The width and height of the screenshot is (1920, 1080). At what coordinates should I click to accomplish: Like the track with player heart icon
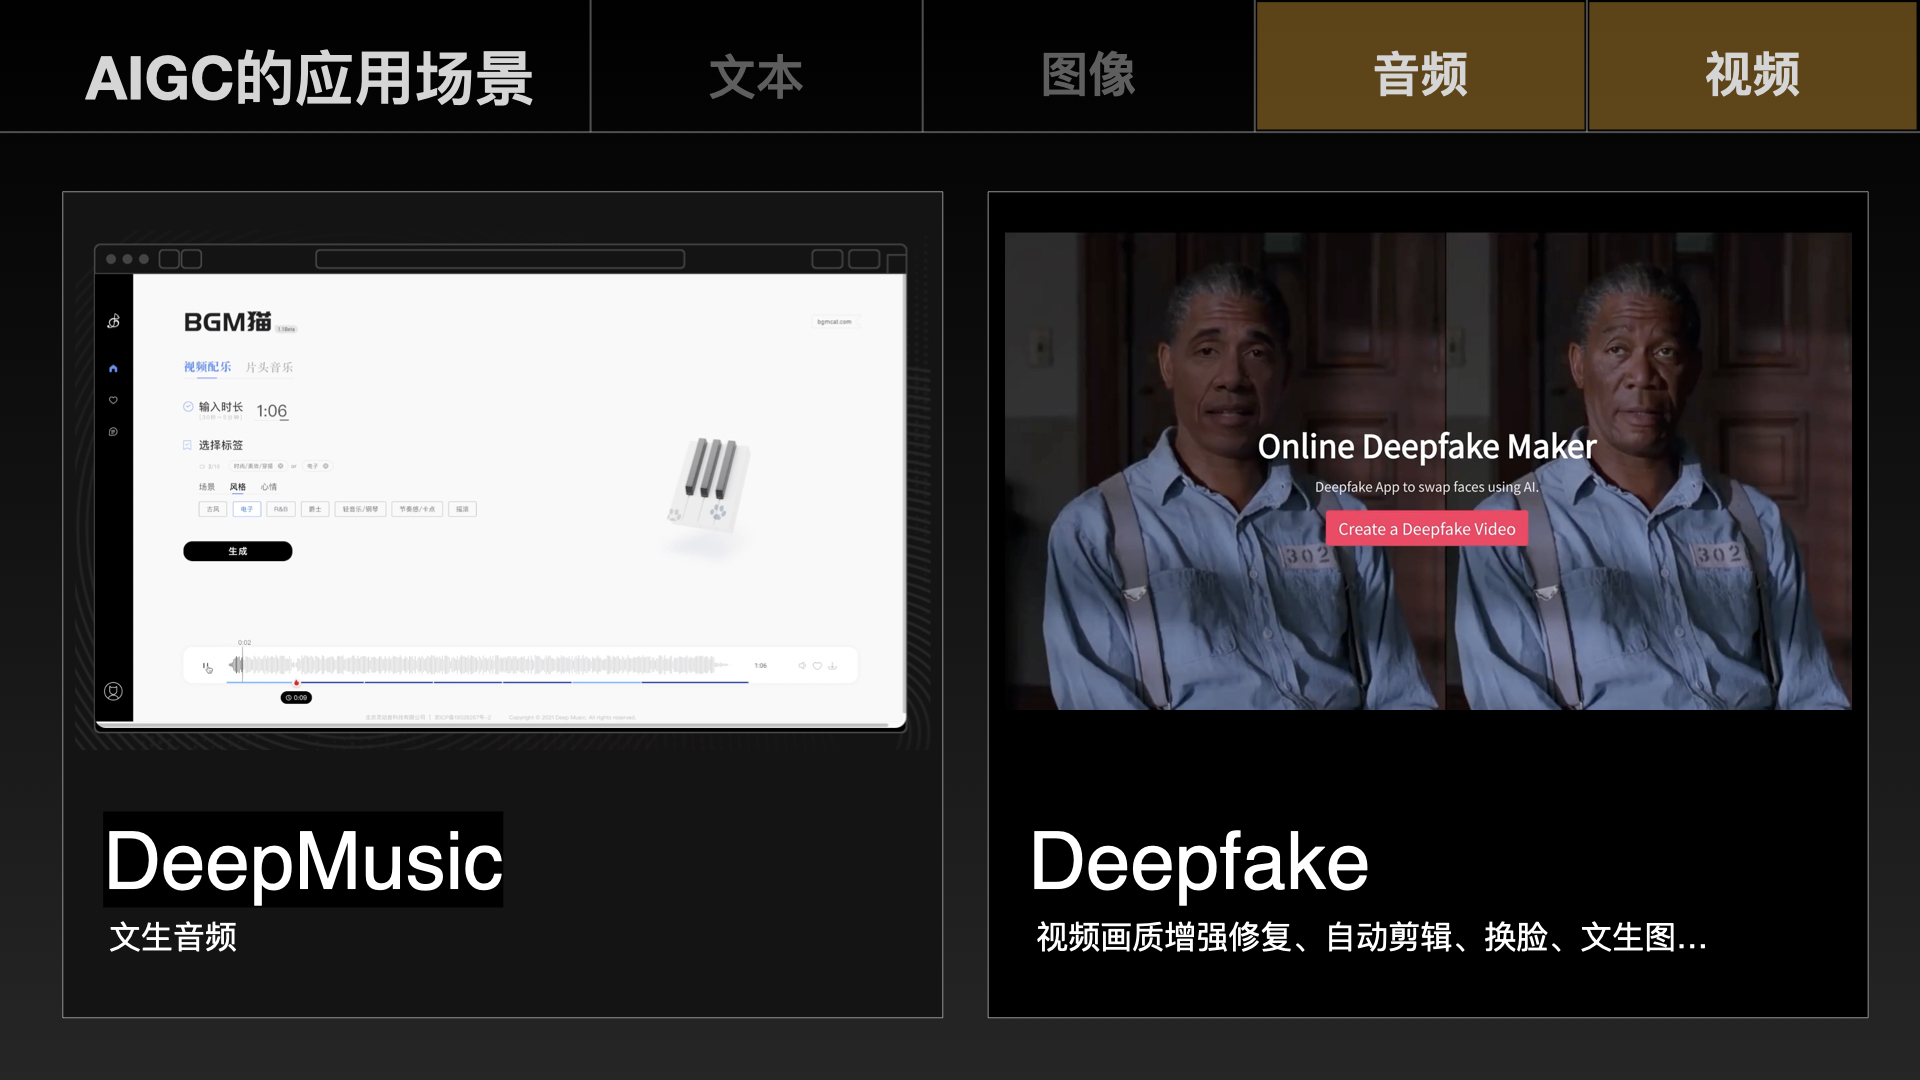click(817, 665)
